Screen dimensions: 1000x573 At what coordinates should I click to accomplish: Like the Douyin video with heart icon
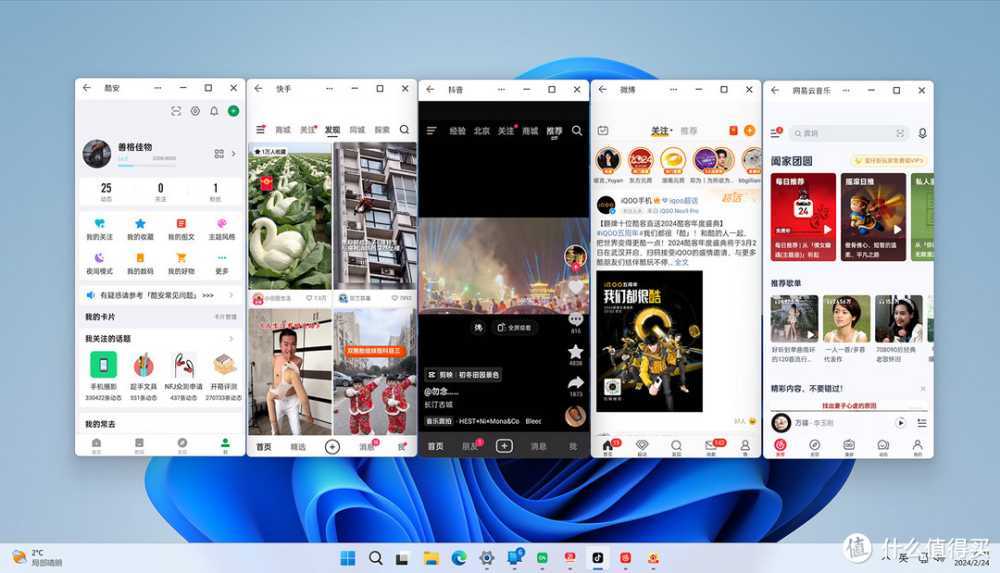pos(576,286)
